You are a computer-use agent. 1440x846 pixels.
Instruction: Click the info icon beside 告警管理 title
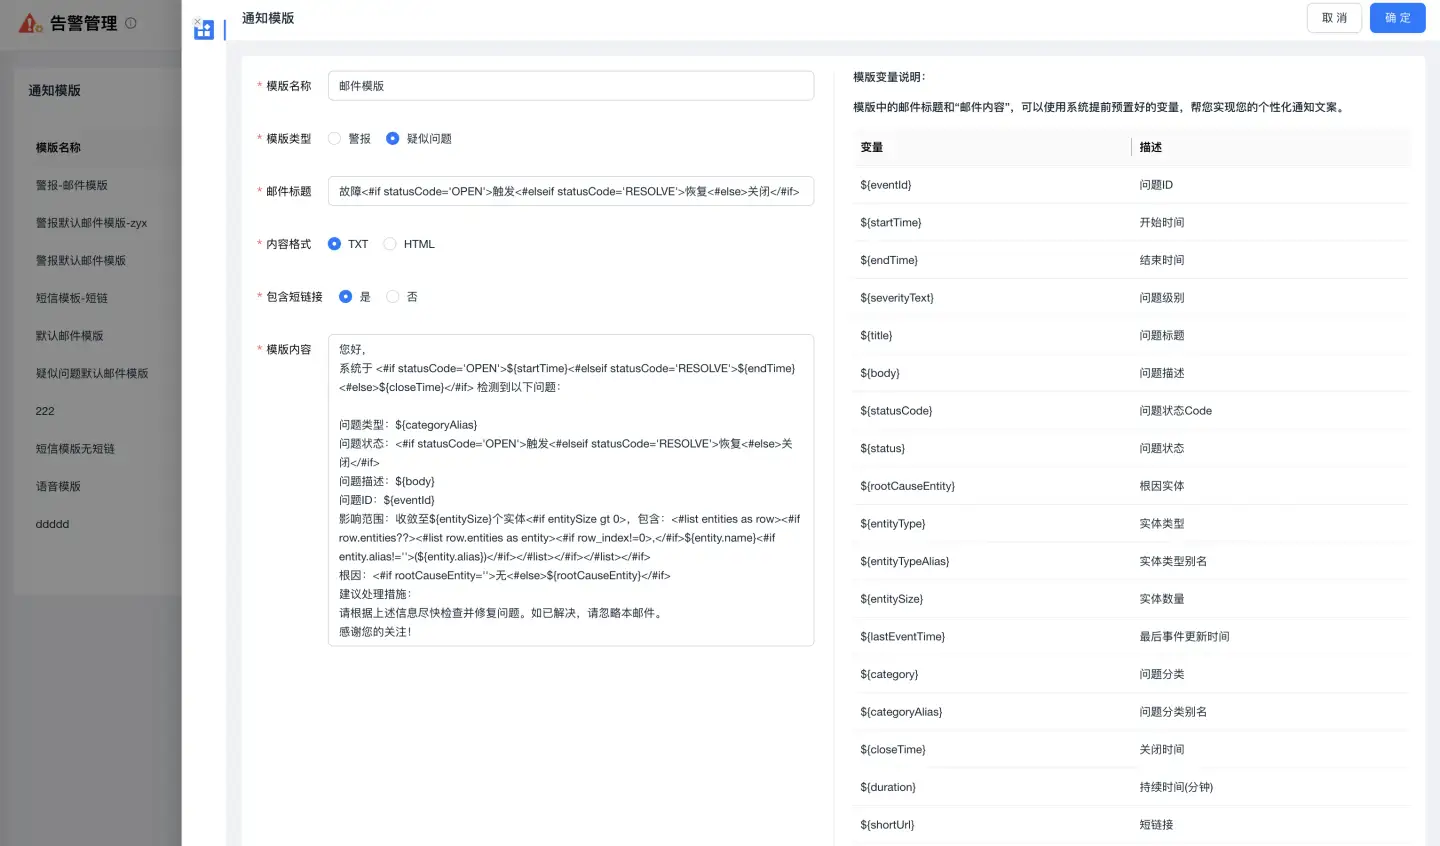pos(131,23)
